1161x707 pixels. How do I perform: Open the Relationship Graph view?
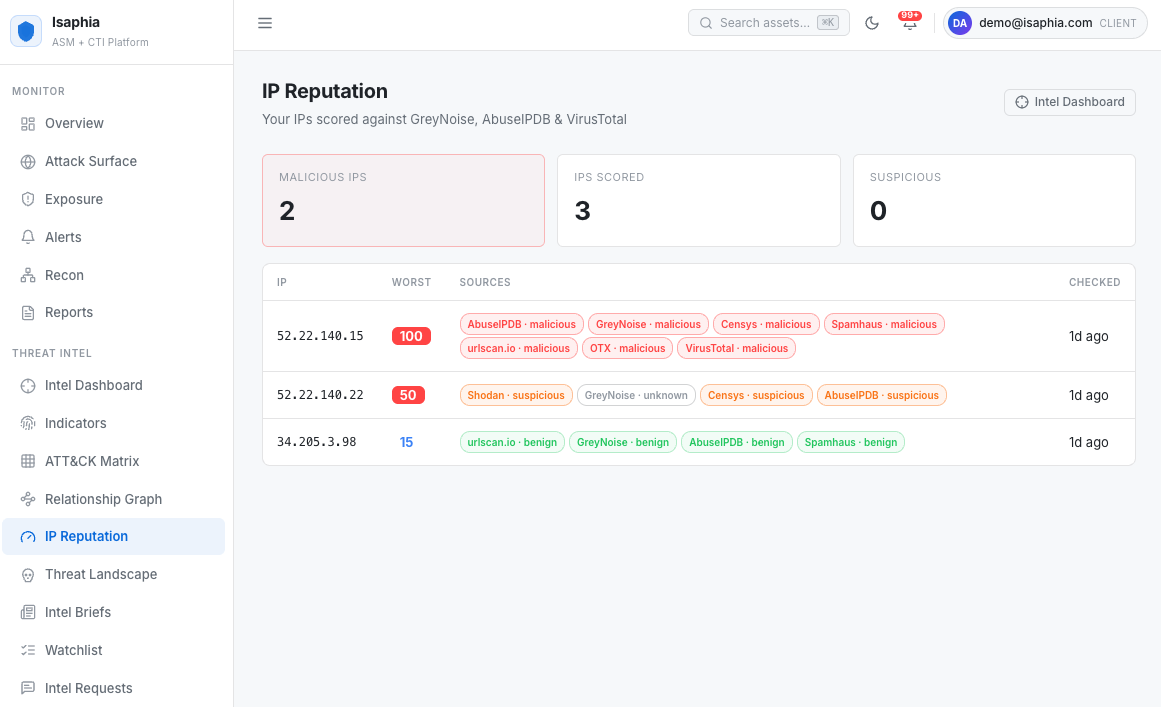[113, 499]
